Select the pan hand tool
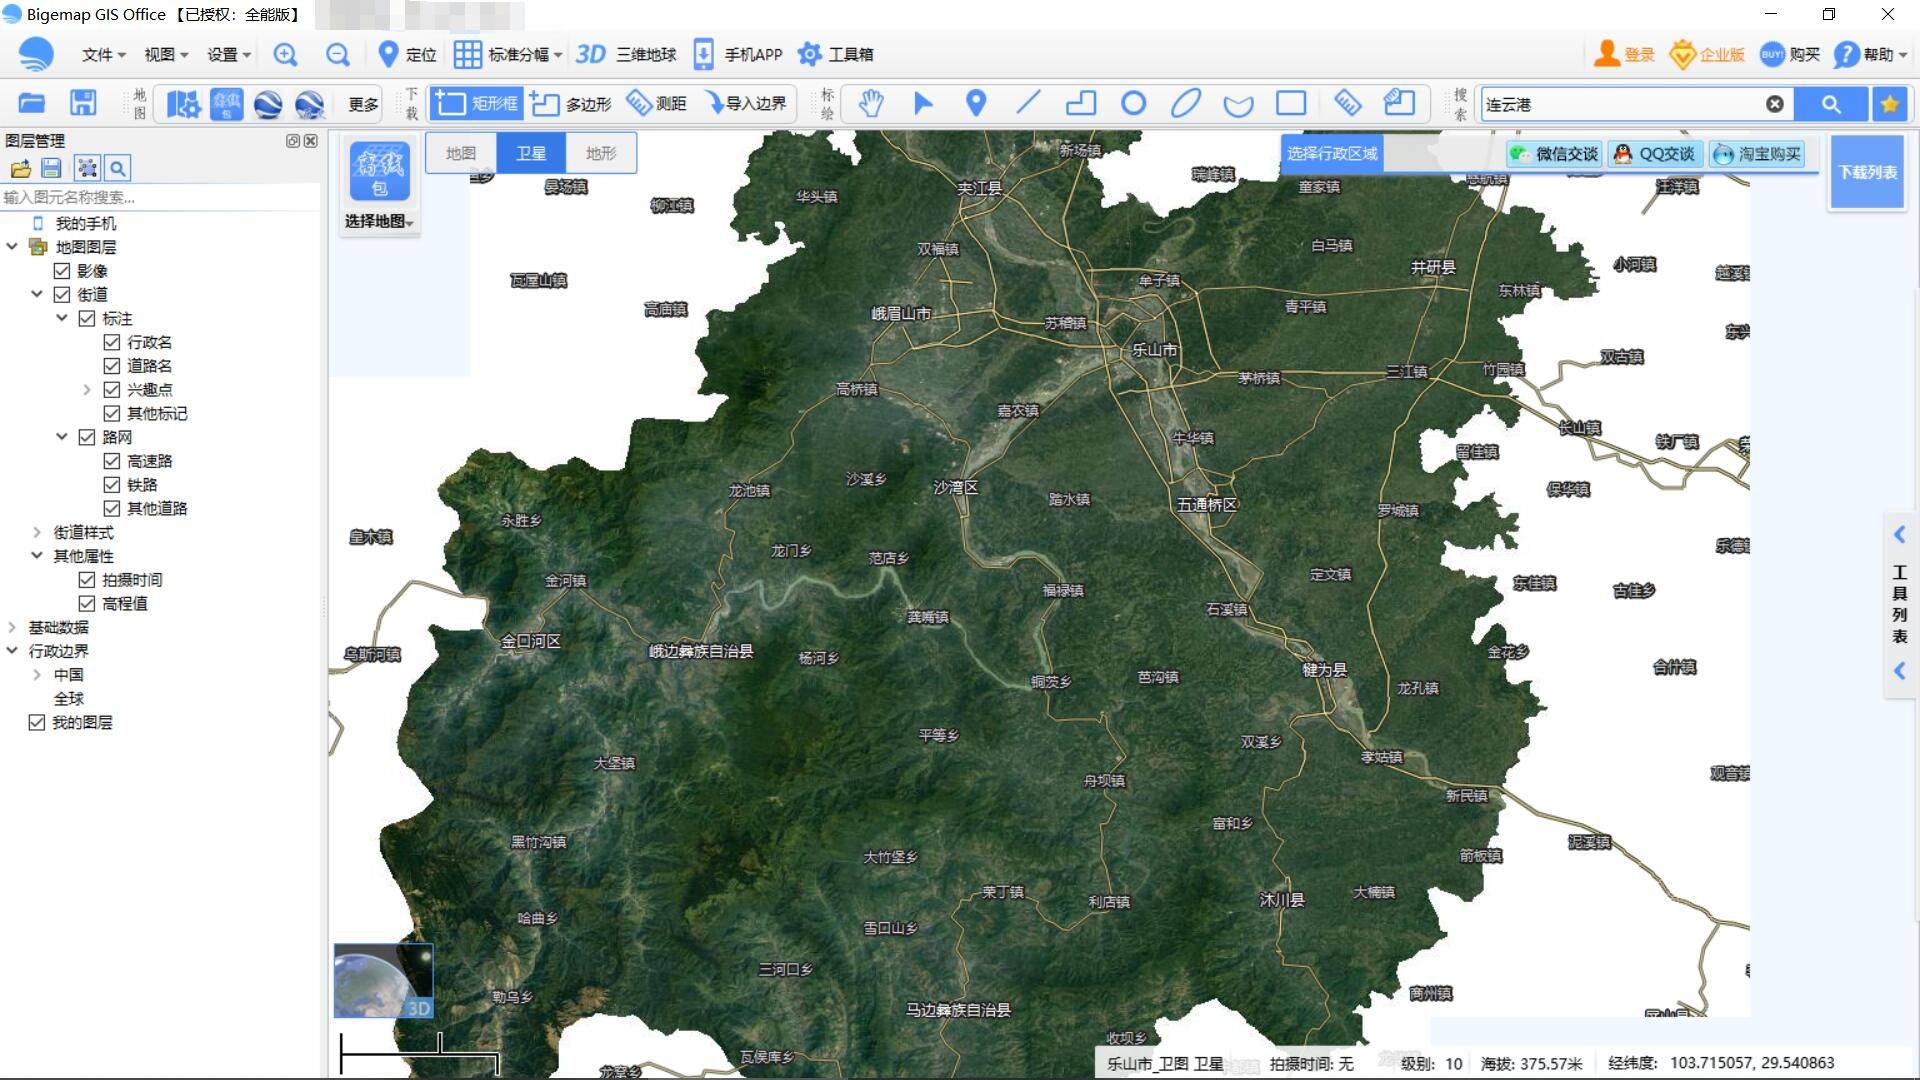The height and width of the screenshot is (1080, 1920). (x=871, y=103)
